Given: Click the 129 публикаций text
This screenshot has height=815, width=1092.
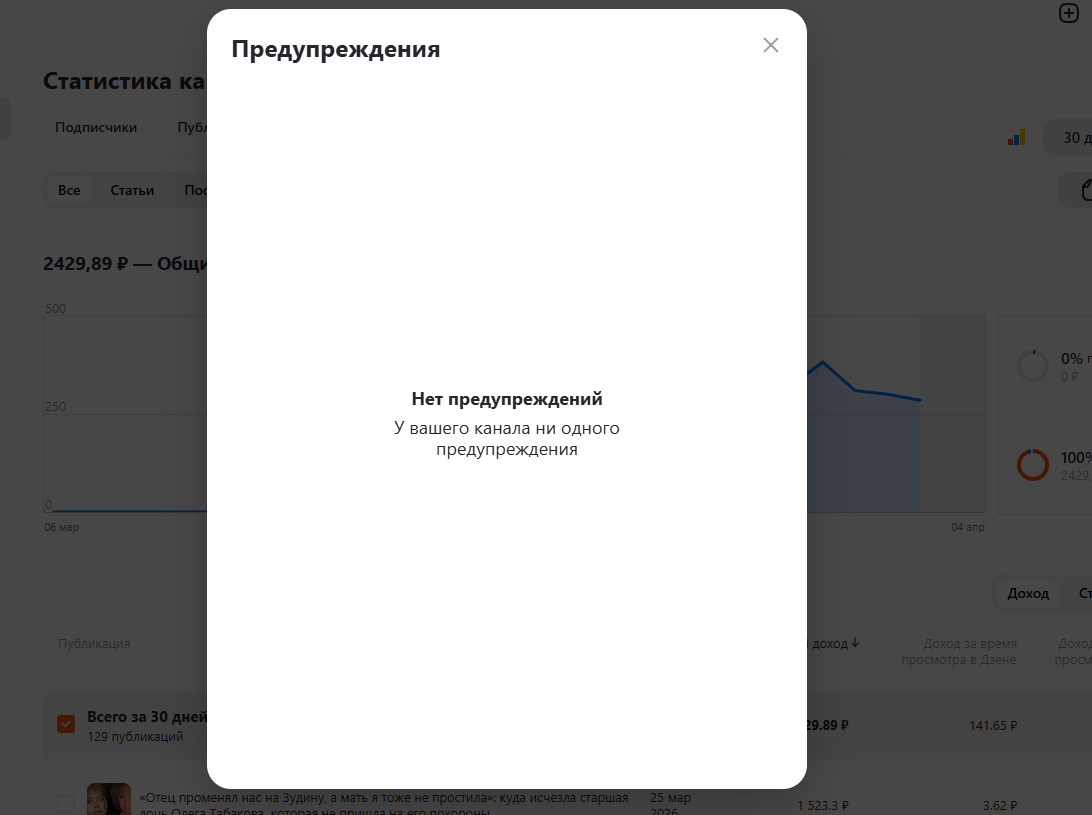Looking at the screenshot, I should [x=135, y=736].
